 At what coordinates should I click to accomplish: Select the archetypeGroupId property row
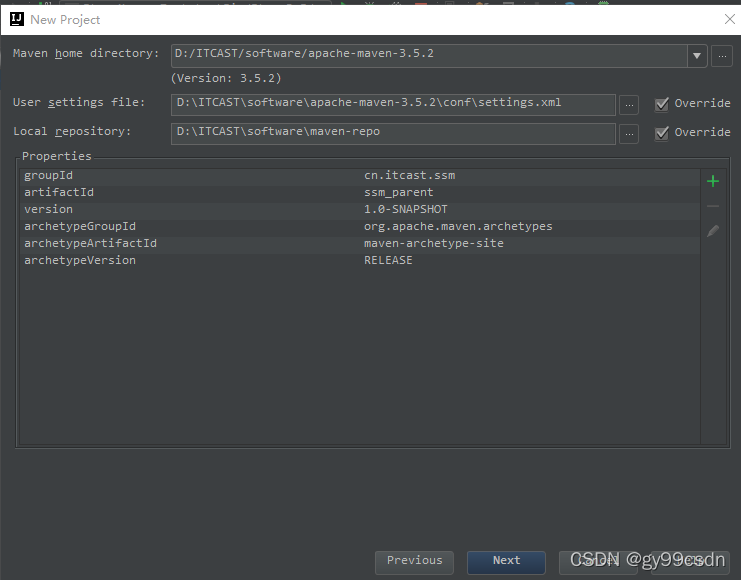point(360,227)
